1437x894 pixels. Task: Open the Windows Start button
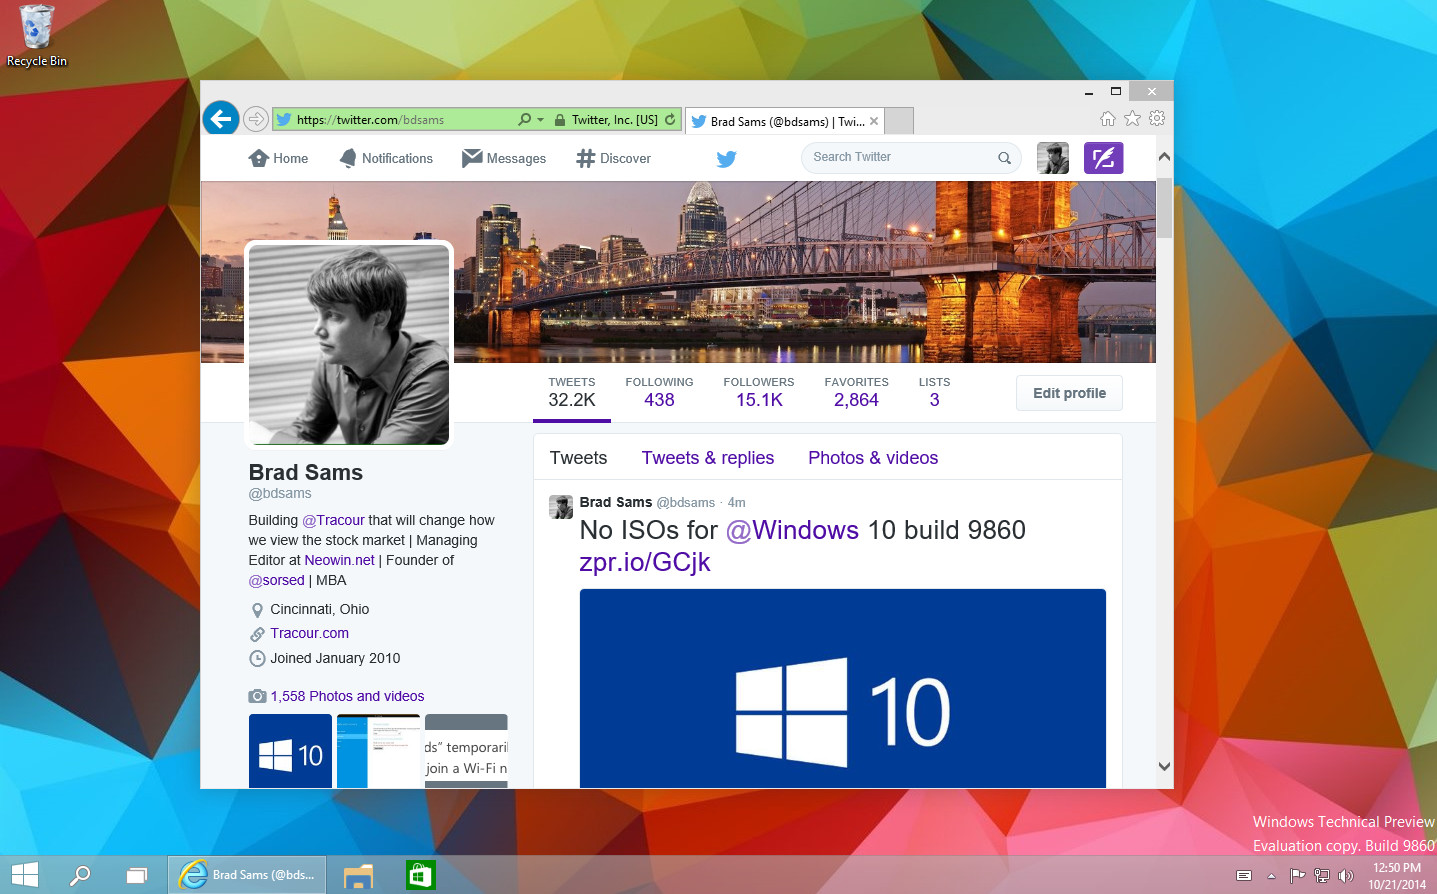[x=24, y=875]
